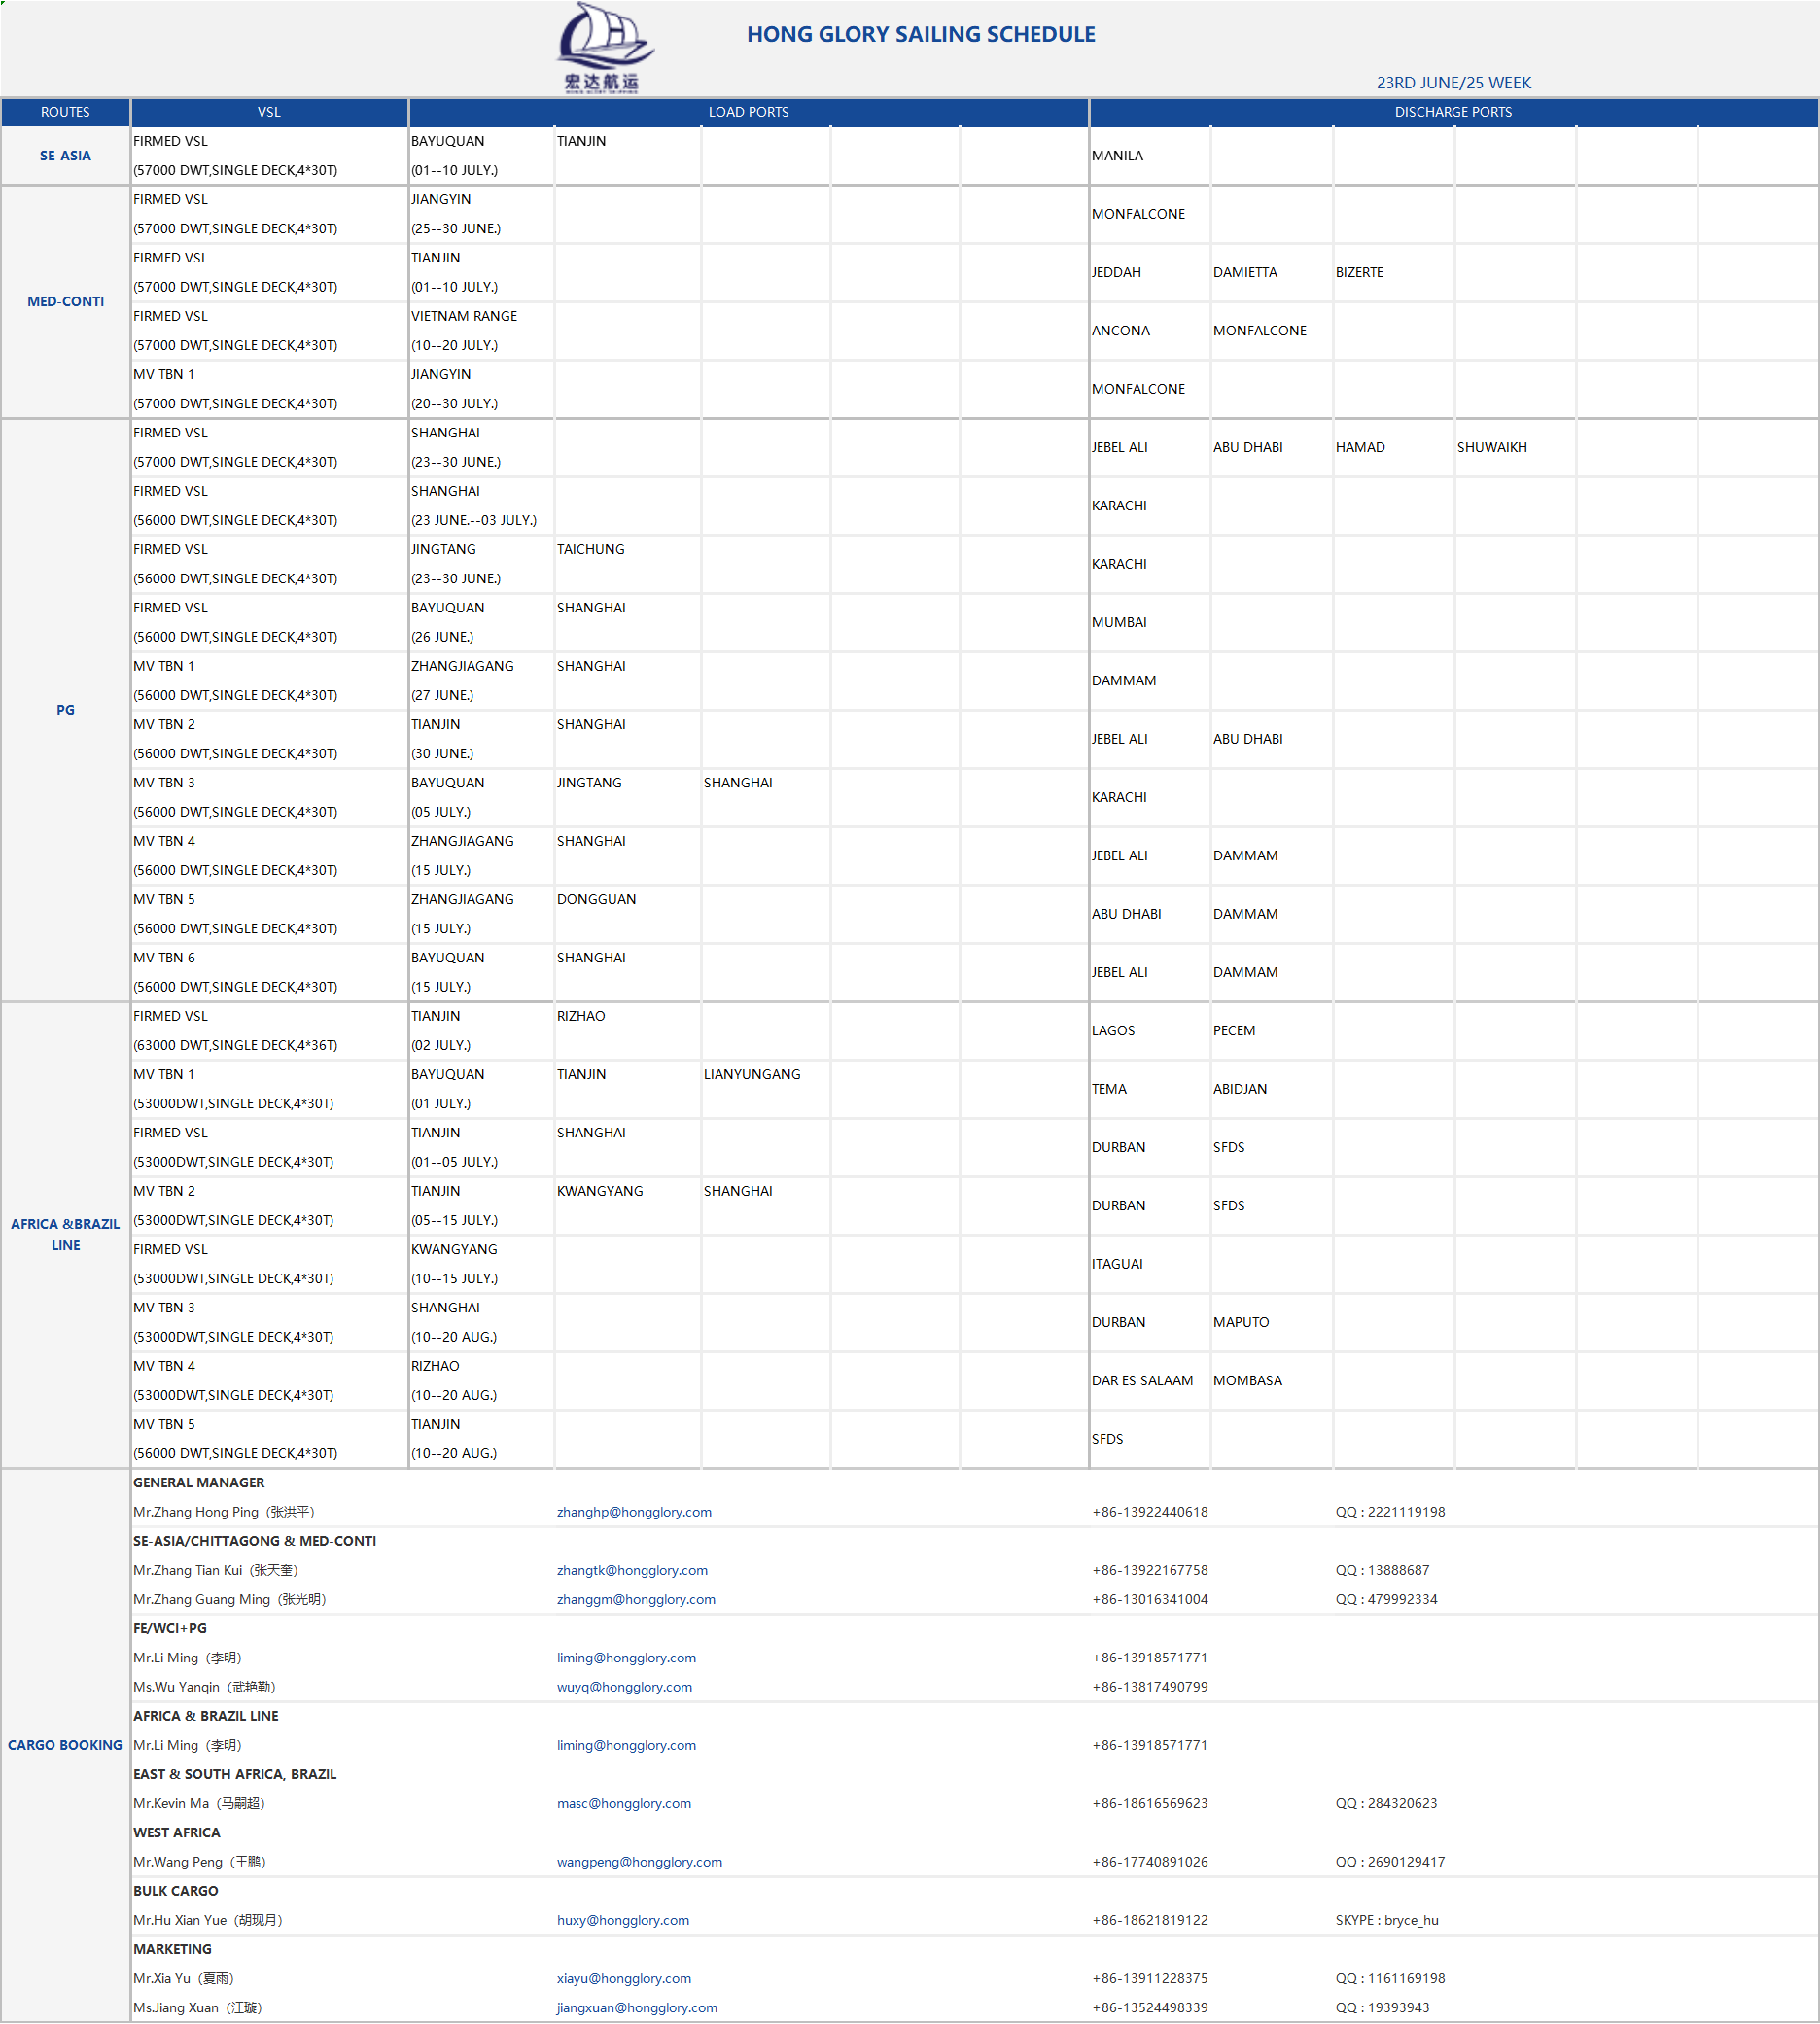This screenshot has height=2024, width=1820.
Task: Open the zhanghp@hongglory.com email link
Action: 634,1512
